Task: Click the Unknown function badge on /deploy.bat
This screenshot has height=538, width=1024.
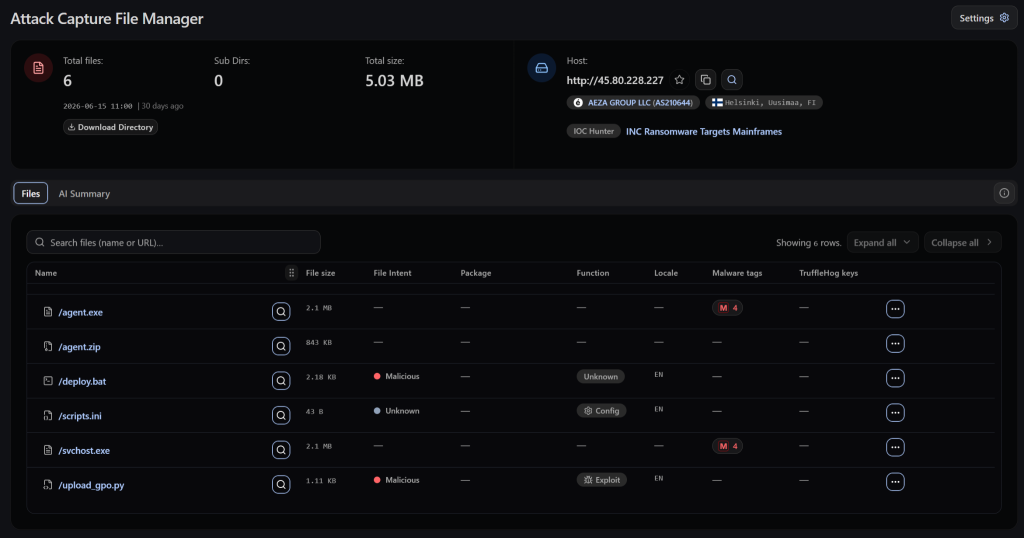Action: coord(600,377)
